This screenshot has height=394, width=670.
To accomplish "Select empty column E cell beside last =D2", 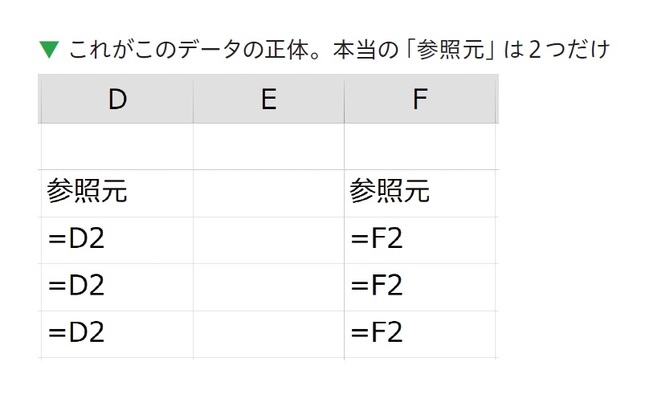I will click(269, 335).
